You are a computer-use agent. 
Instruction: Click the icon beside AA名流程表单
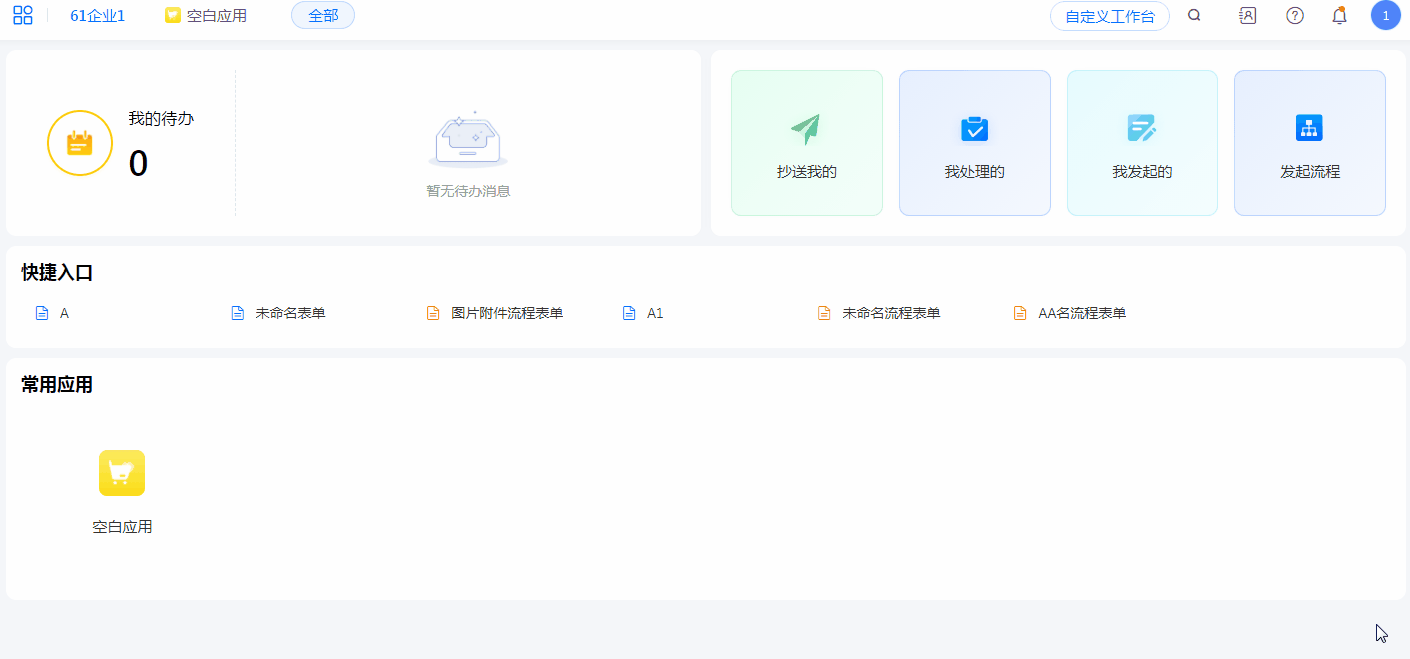click(1020, 313)
